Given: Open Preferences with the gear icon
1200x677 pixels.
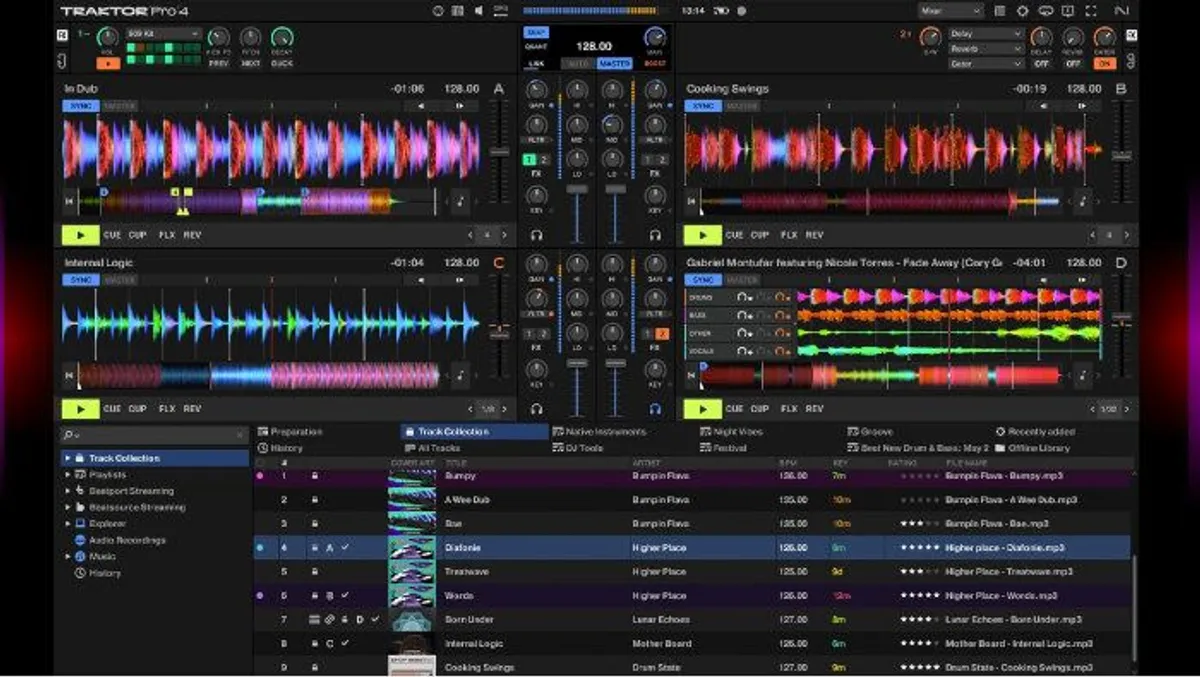Looking at the screenshot, I should click(1022, 10).
